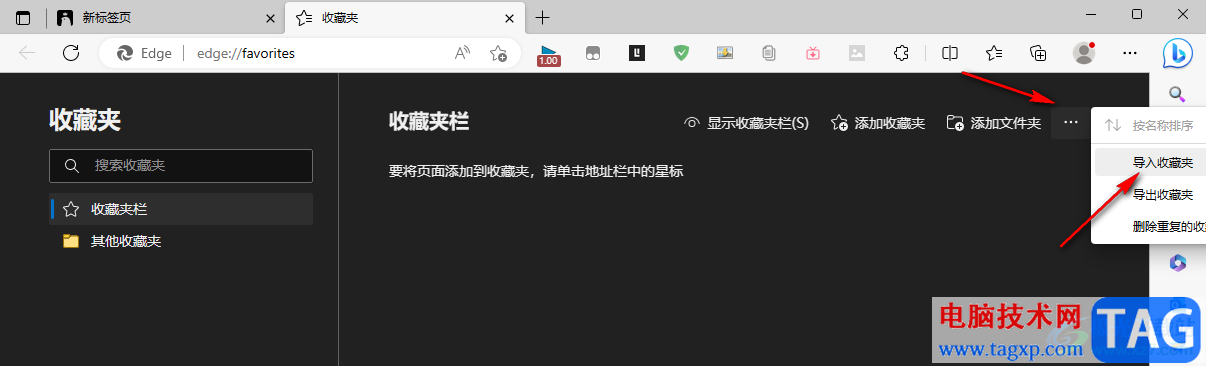Open the favorites page more options ellipsis
The image size is (1206, 366).
tap(1071, 123)
